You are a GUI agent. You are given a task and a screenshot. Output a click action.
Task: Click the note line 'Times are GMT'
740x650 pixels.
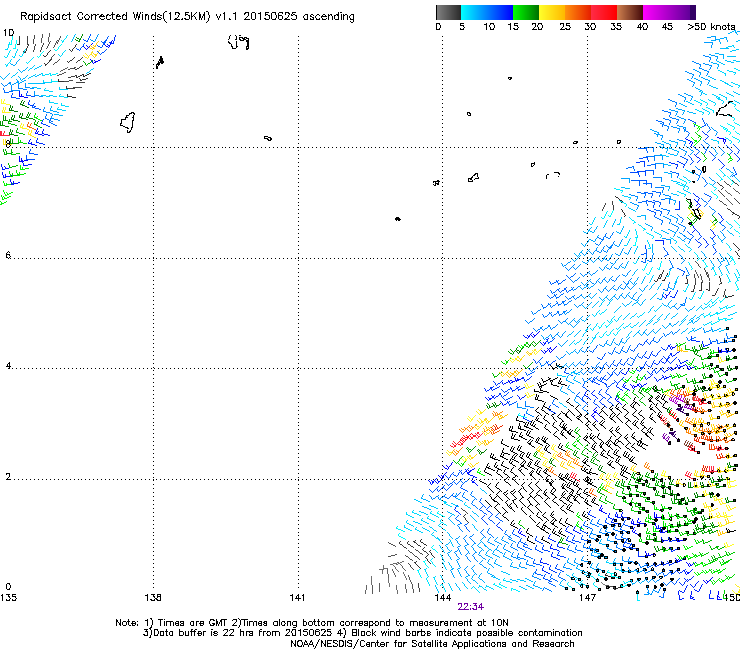192,623
